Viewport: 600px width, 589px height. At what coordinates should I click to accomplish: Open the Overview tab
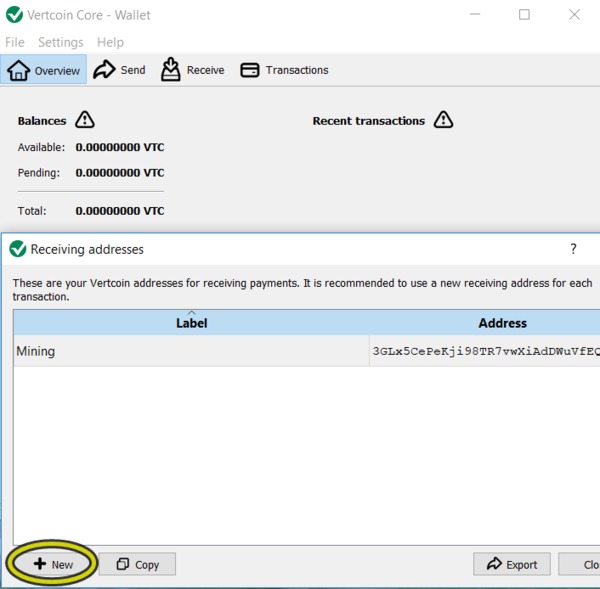pyautogui.click(x=44, y=70)
